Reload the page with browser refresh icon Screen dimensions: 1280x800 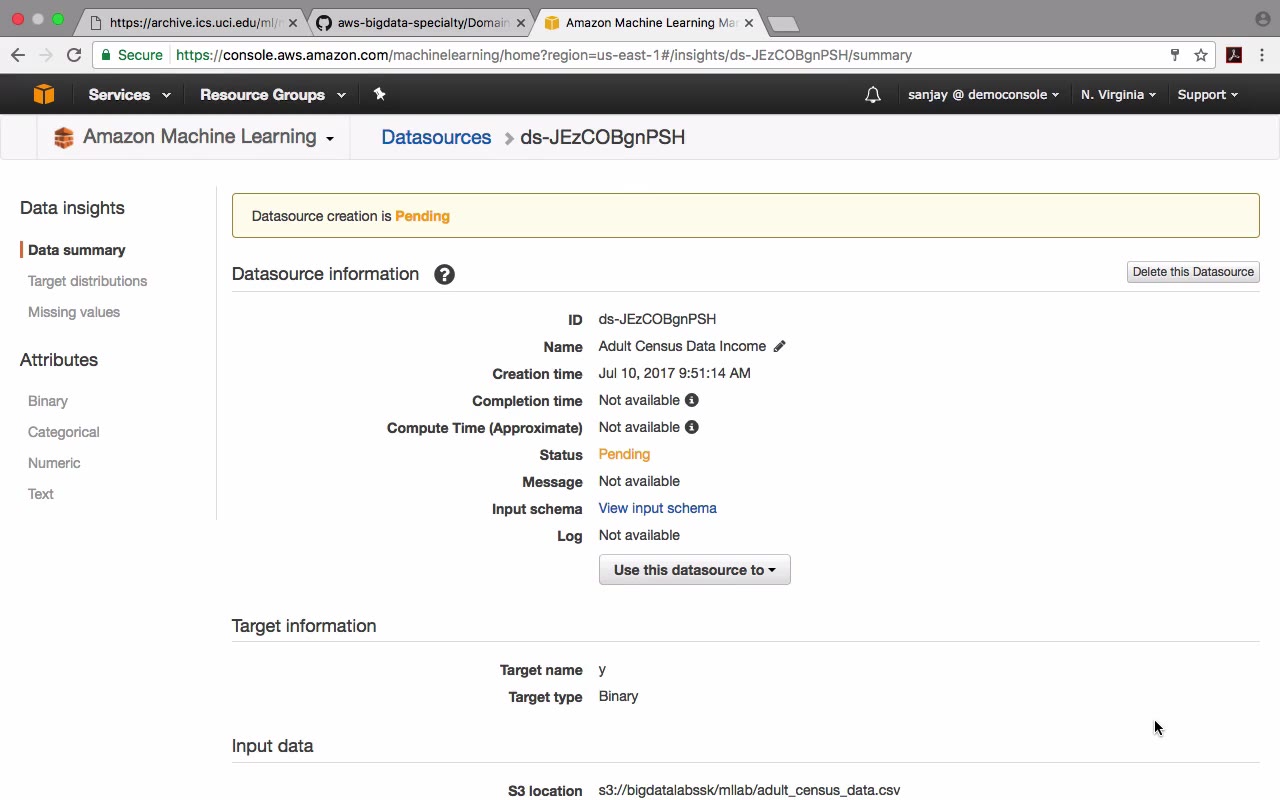[74, 55]
